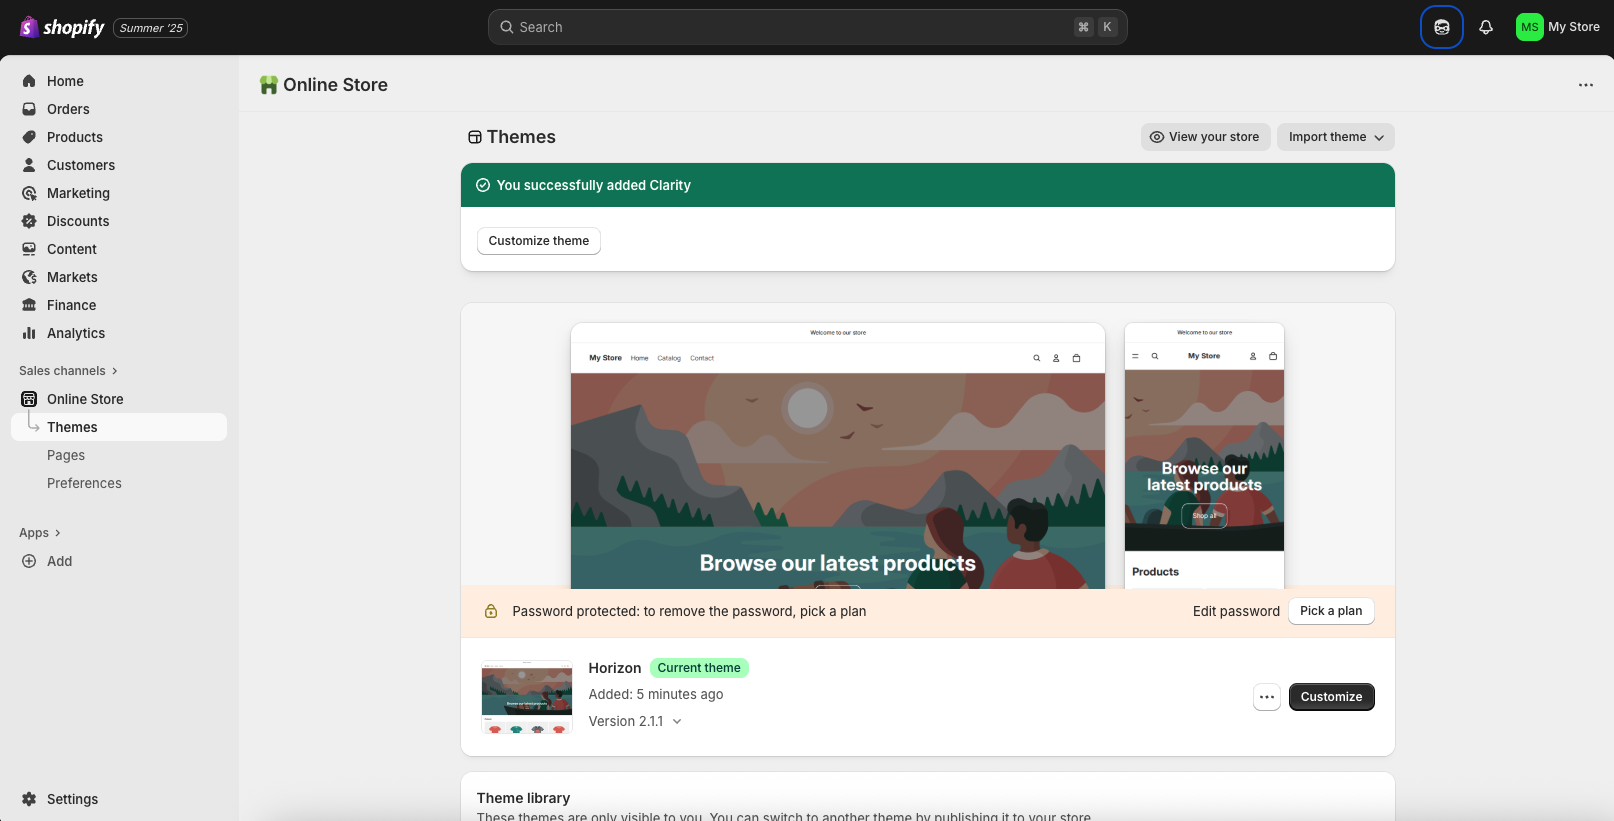This screenshot has height=821, width=1614.
Task: Open Settings at the bottom of the sidebar
Action: (x=119, y=799)
